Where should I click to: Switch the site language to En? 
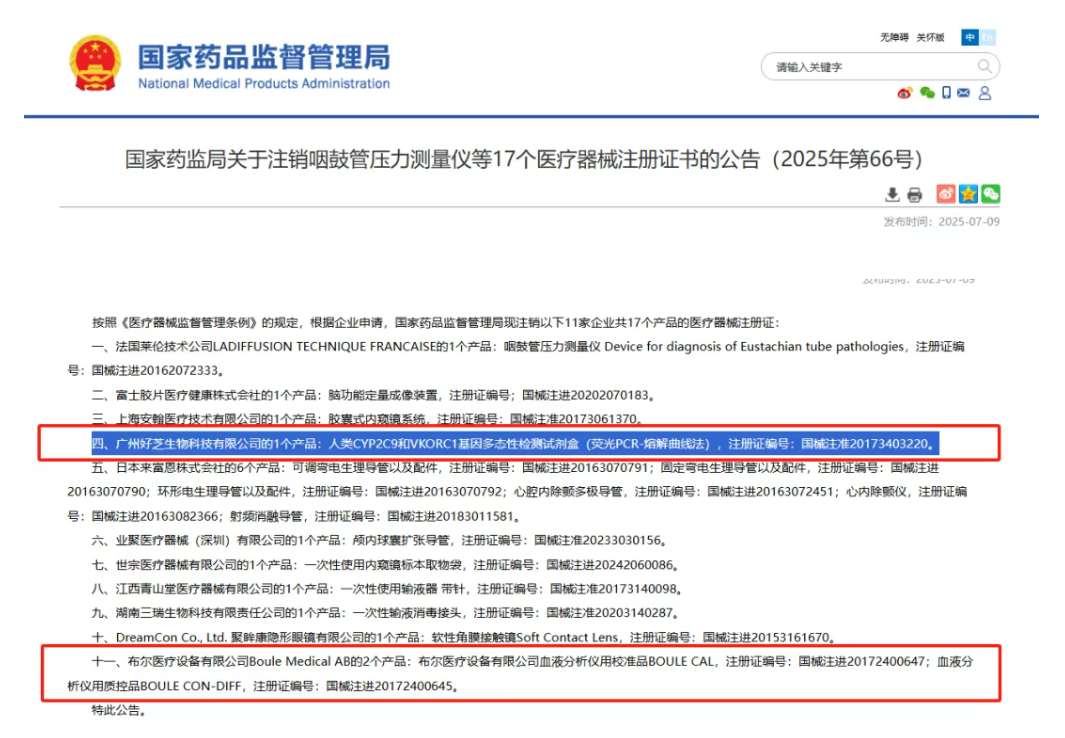(988, 37)
